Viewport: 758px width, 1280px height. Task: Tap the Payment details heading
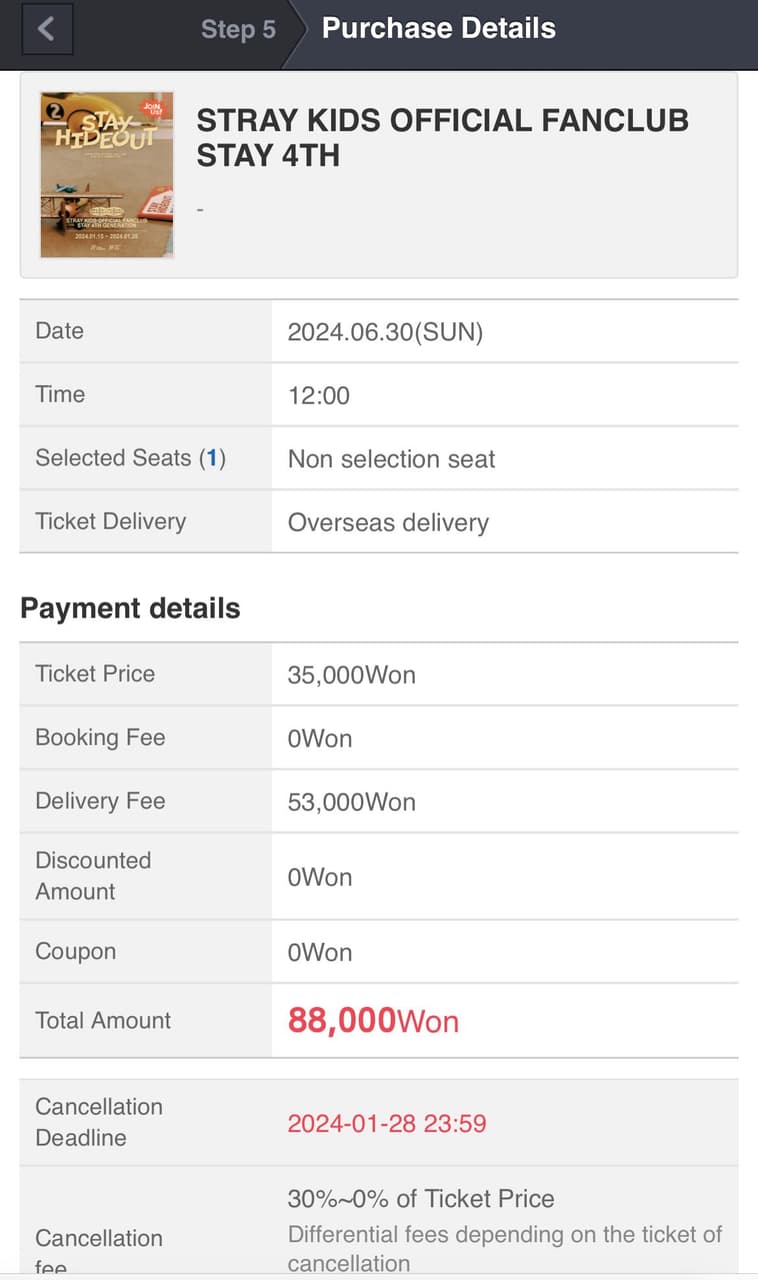click(130, 608)
